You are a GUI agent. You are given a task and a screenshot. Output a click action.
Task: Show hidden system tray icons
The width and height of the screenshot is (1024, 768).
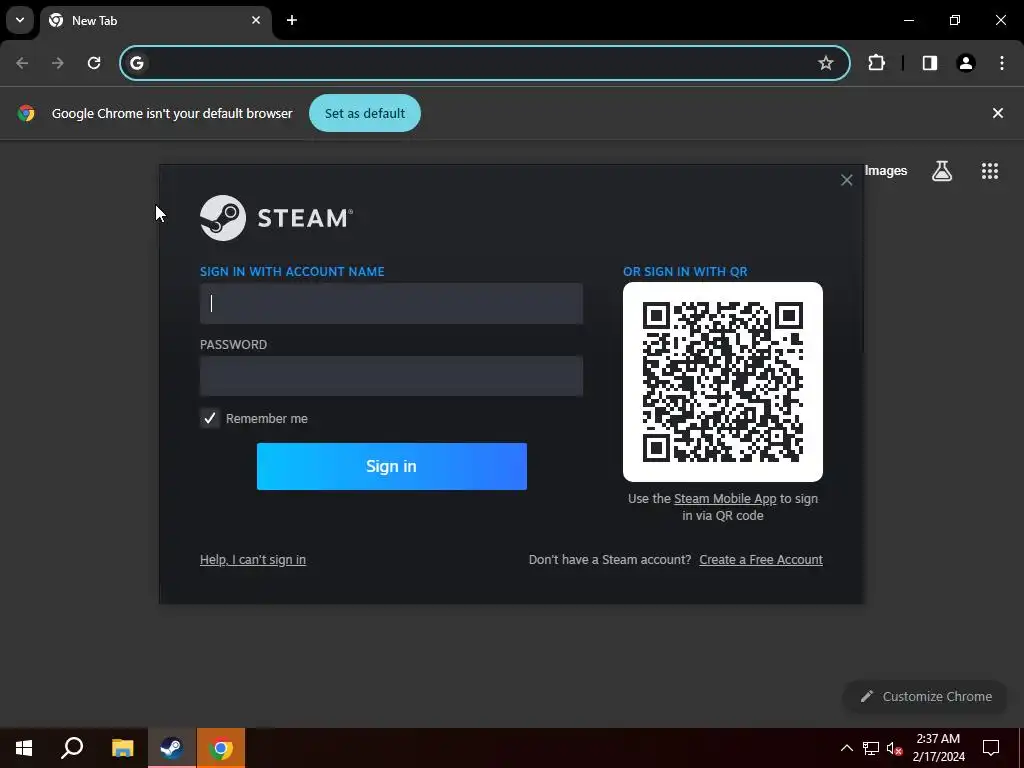click(x=846, y=748)
